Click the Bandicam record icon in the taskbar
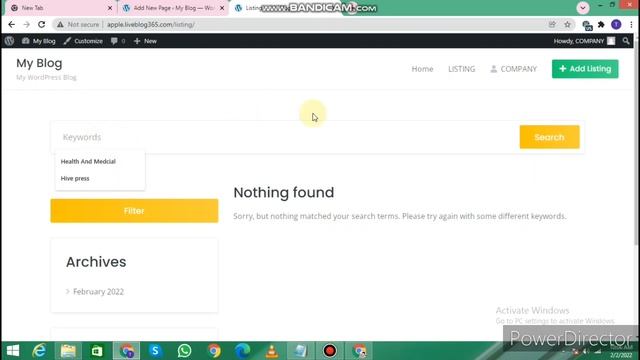The image size is (640, 360). (x=330, y=351)
